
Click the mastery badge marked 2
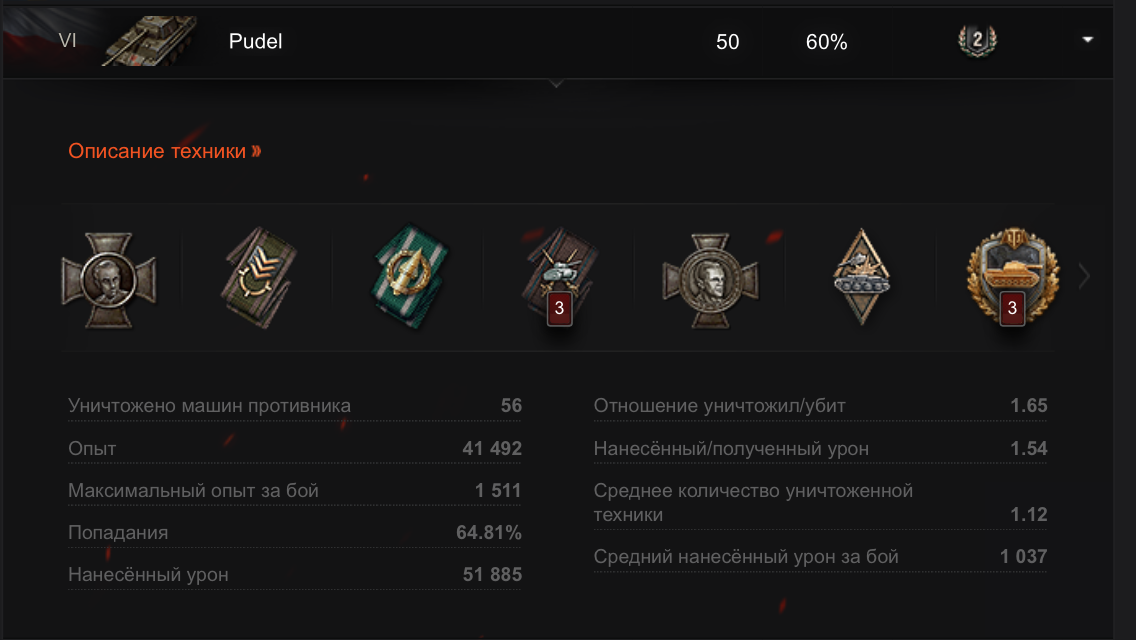click(x=977, y=41)
